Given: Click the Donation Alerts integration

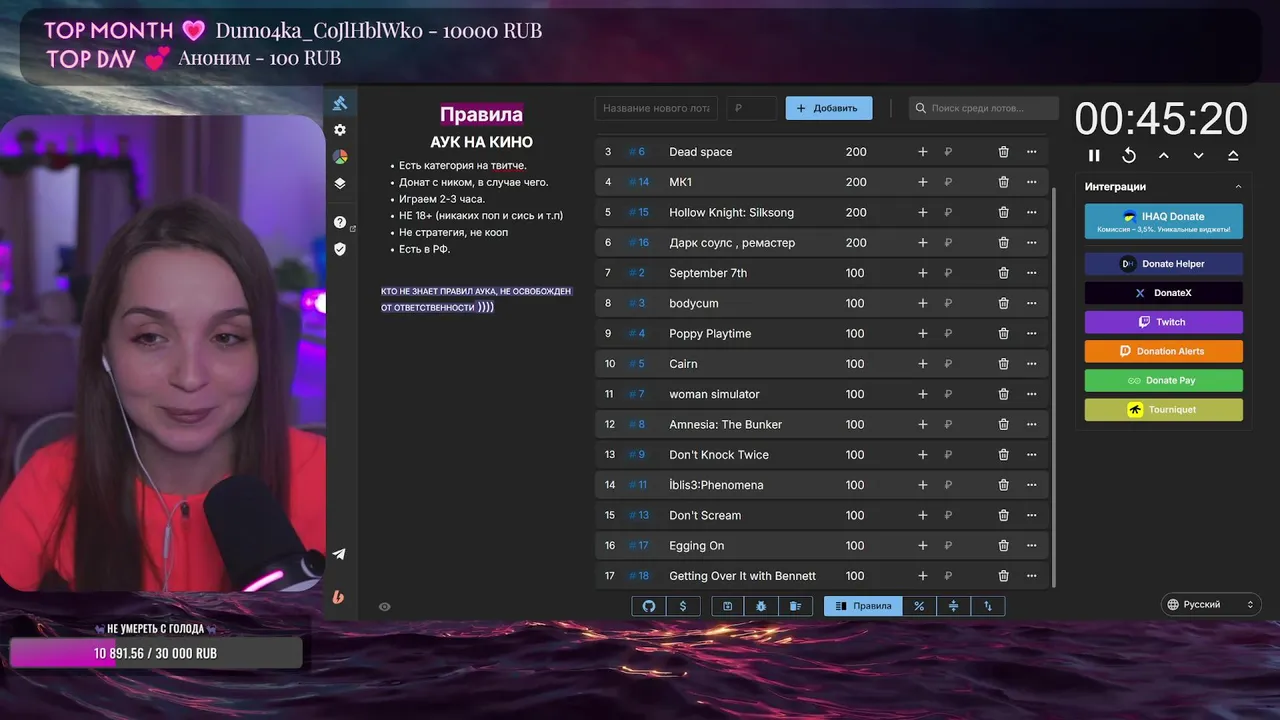Looking at the screenshot, I should [x=1164, y=351].
